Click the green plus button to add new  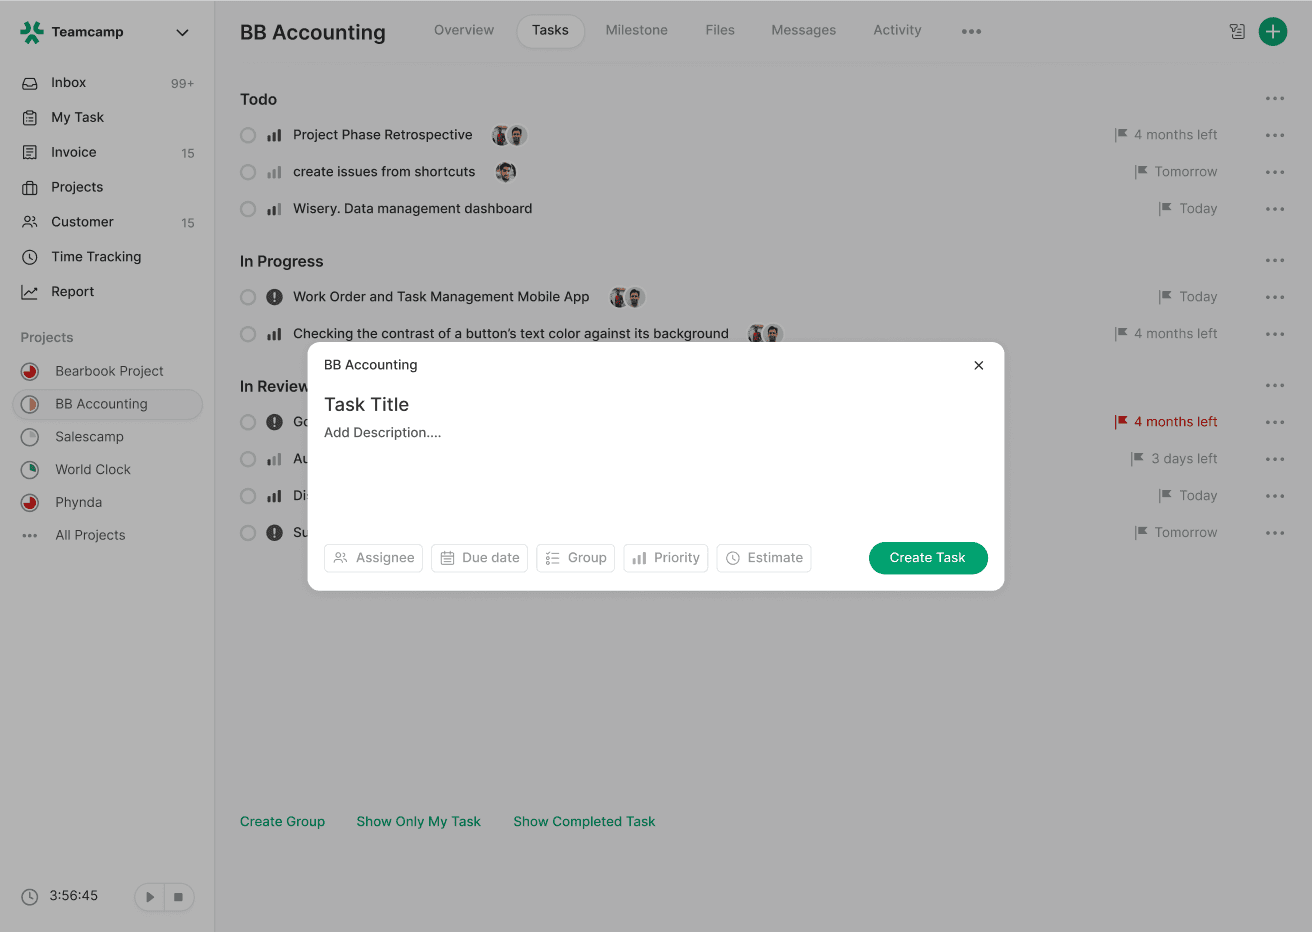(x=1273, y=31)
